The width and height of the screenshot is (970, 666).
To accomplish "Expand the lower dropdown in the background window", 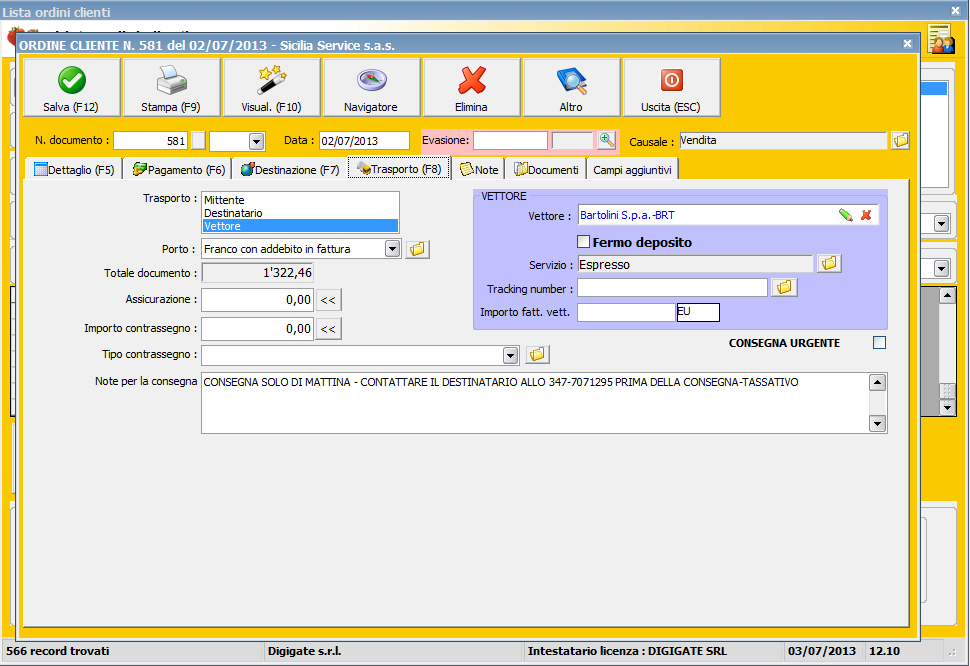I will pos(942,268).
